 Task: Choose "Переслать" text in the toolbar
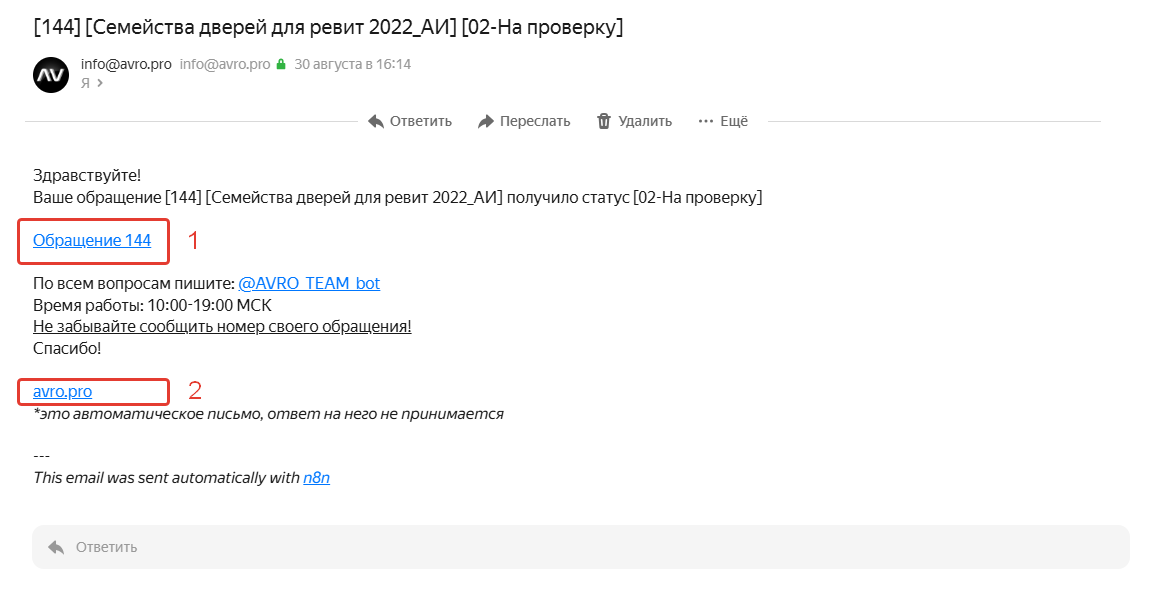click(x=535, y=121)
